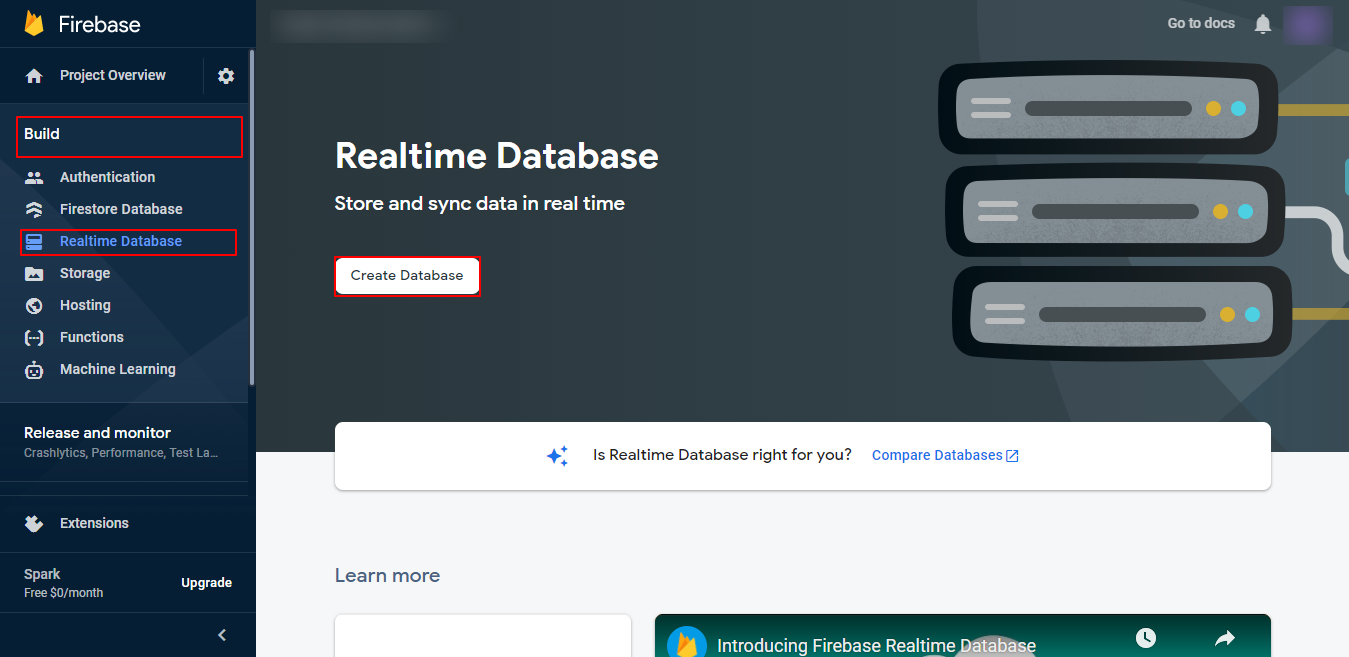Click the Storage image icon
The image size is (1349, 657).
(x=34, y=274)
